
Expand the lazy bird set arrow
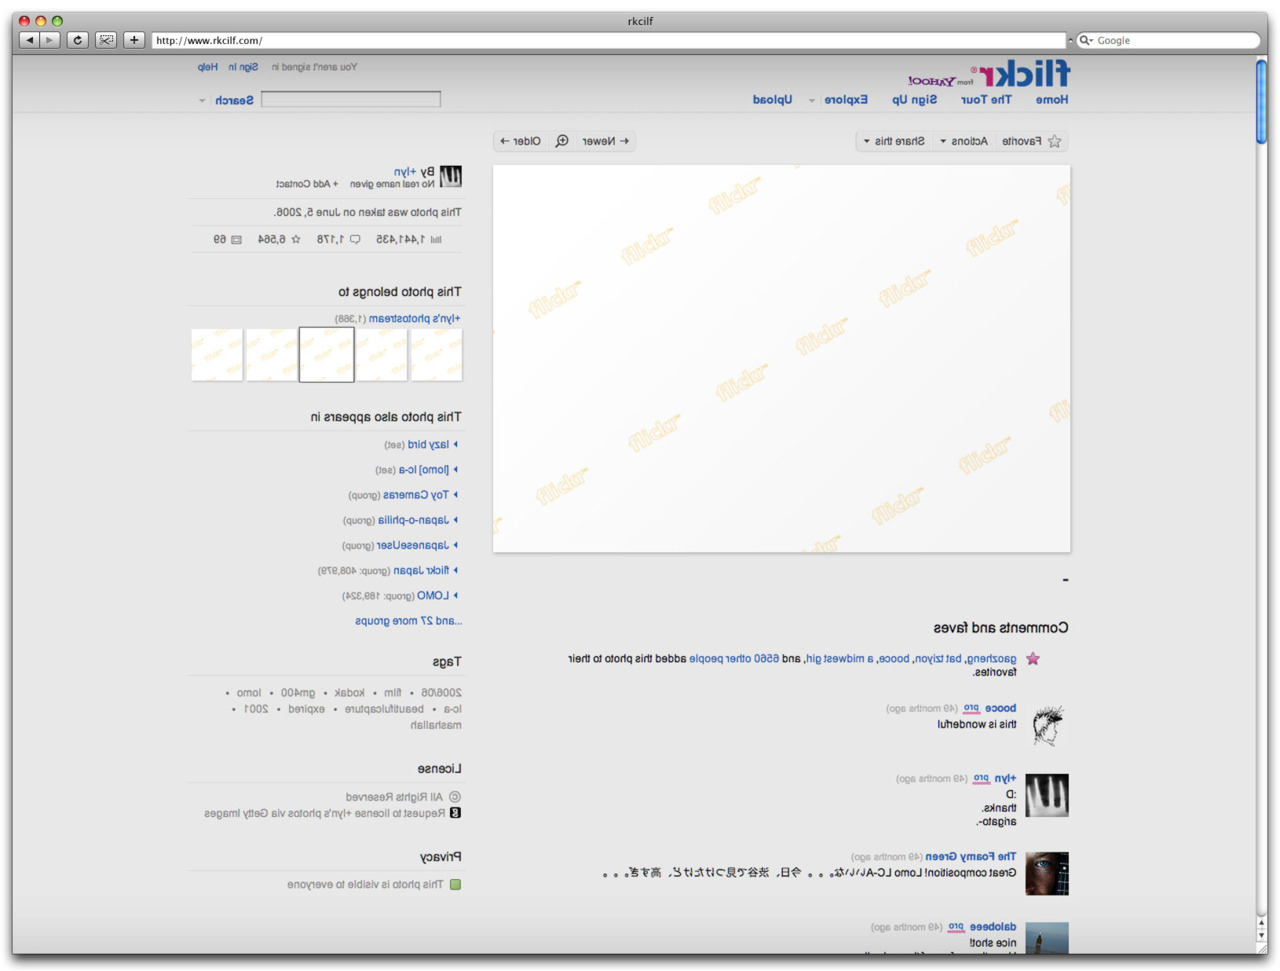(x=456, y=444)
